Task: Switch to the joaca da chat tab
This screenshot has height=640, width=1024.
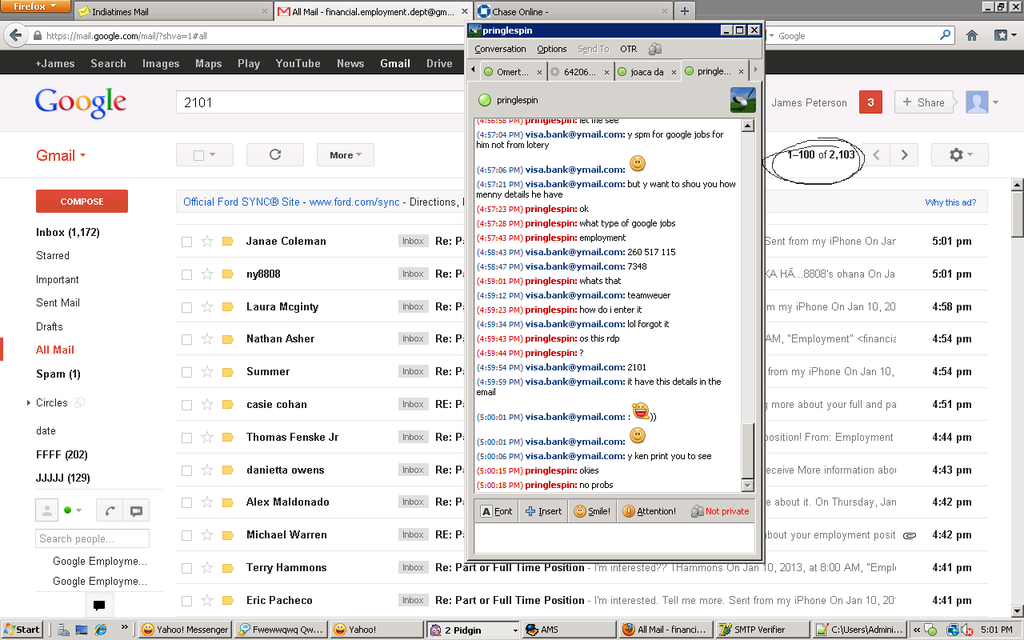Action: coord(646,72)
